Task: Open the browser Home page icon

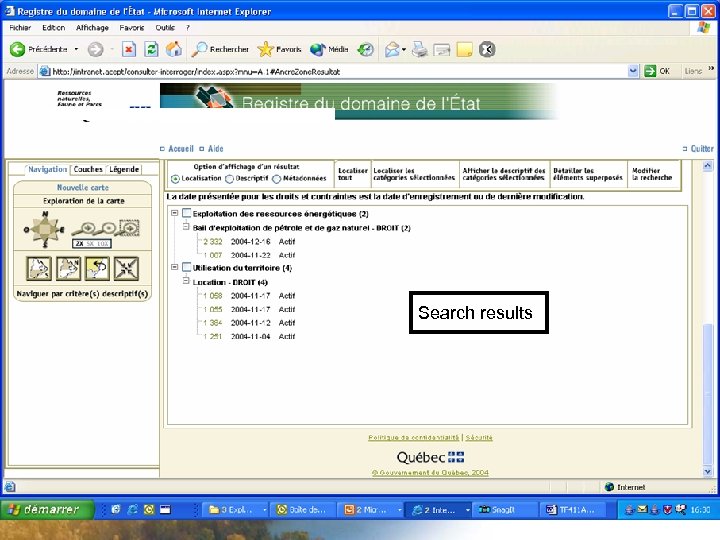Action: 174,49
